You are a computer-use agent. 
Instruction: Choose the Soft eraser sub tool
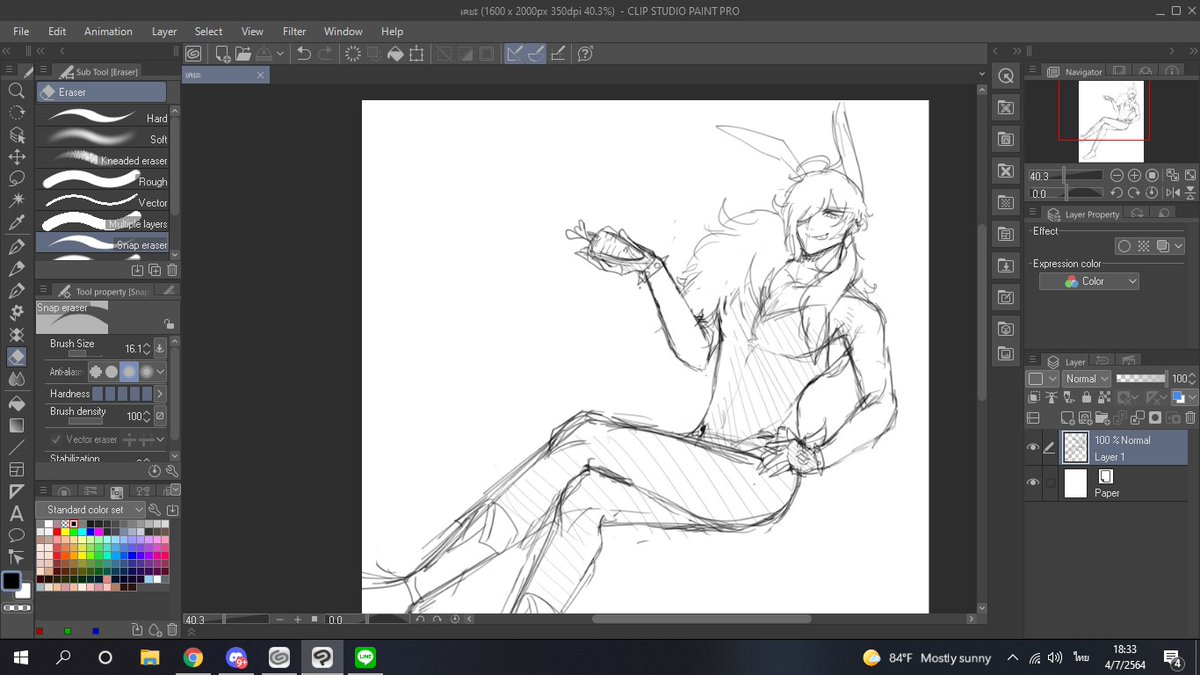point(103,137)
